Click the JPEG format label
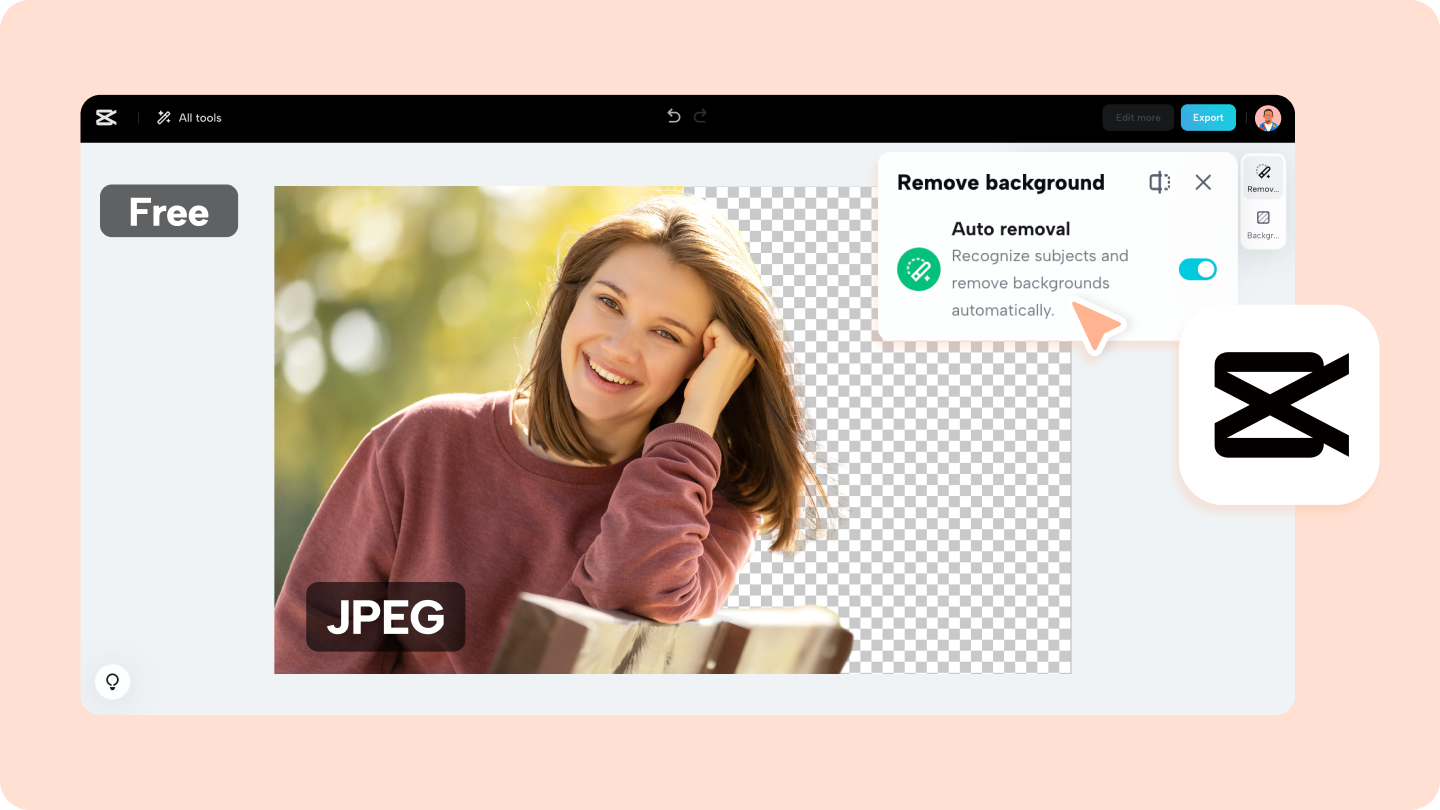 click(384, 617)
